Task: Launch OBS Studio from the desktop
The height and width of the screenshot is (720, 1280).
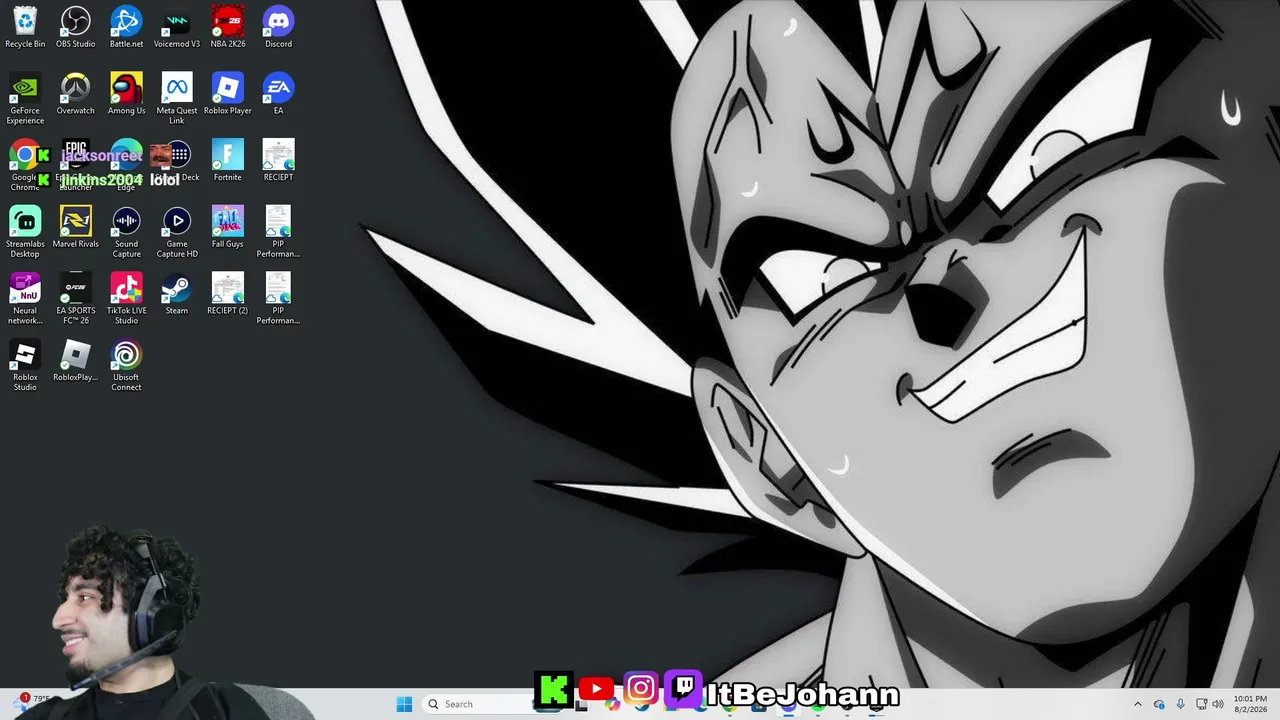Action: pos(76,27)
